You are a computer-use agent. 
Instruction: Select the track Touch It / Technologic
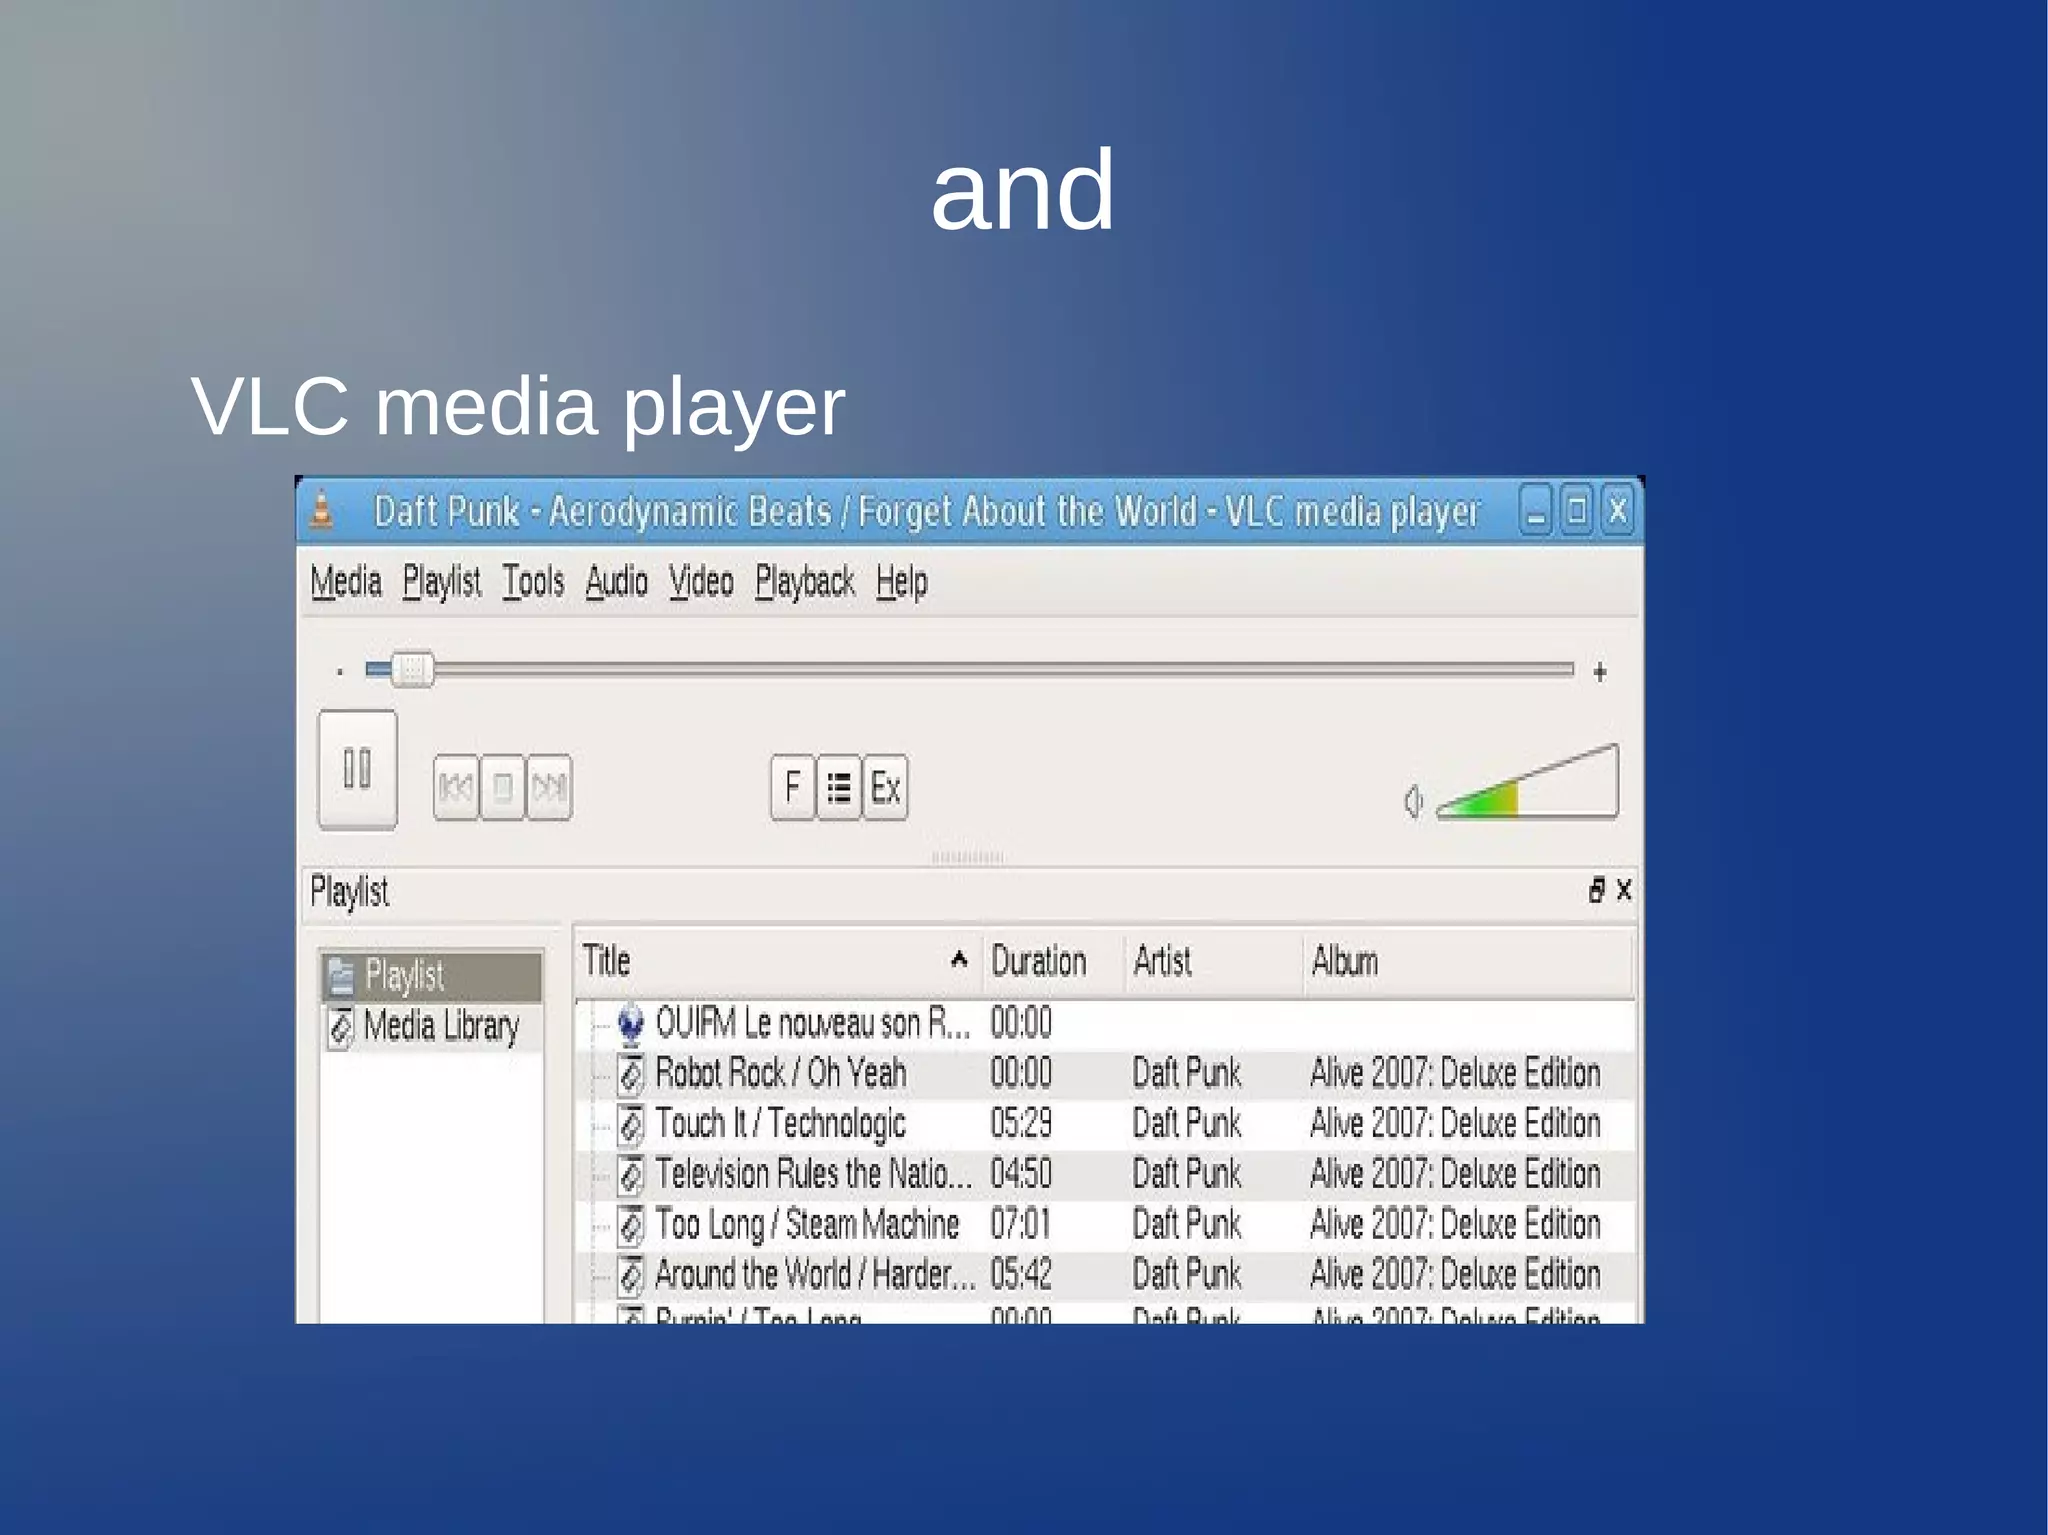780,1124
